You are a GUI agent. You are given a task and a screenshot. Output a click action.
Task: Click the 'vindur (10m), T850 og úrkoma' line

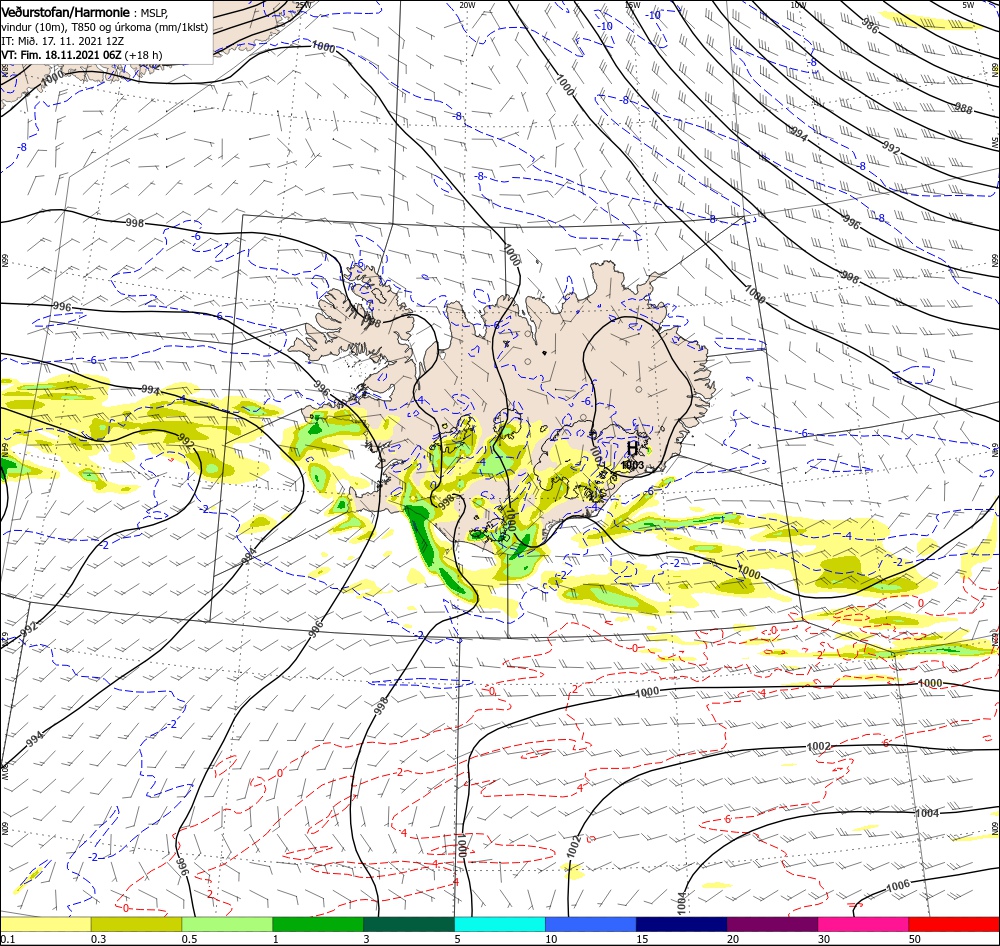point(105,27)
